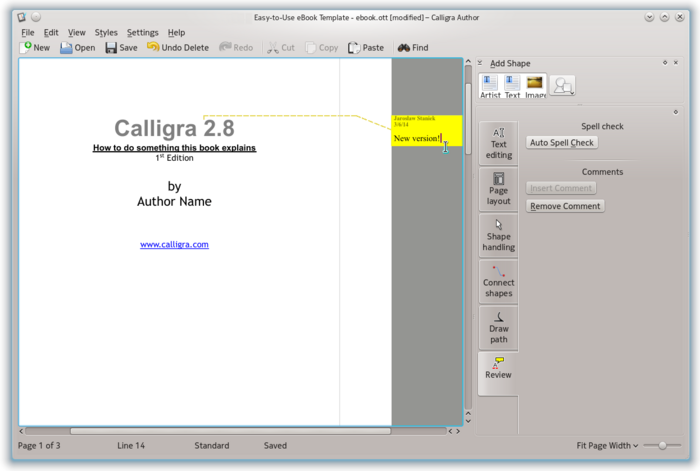The image size is (700, 471).
Task: Choose the Connect shapes tool
Action: tap(498, 281)
